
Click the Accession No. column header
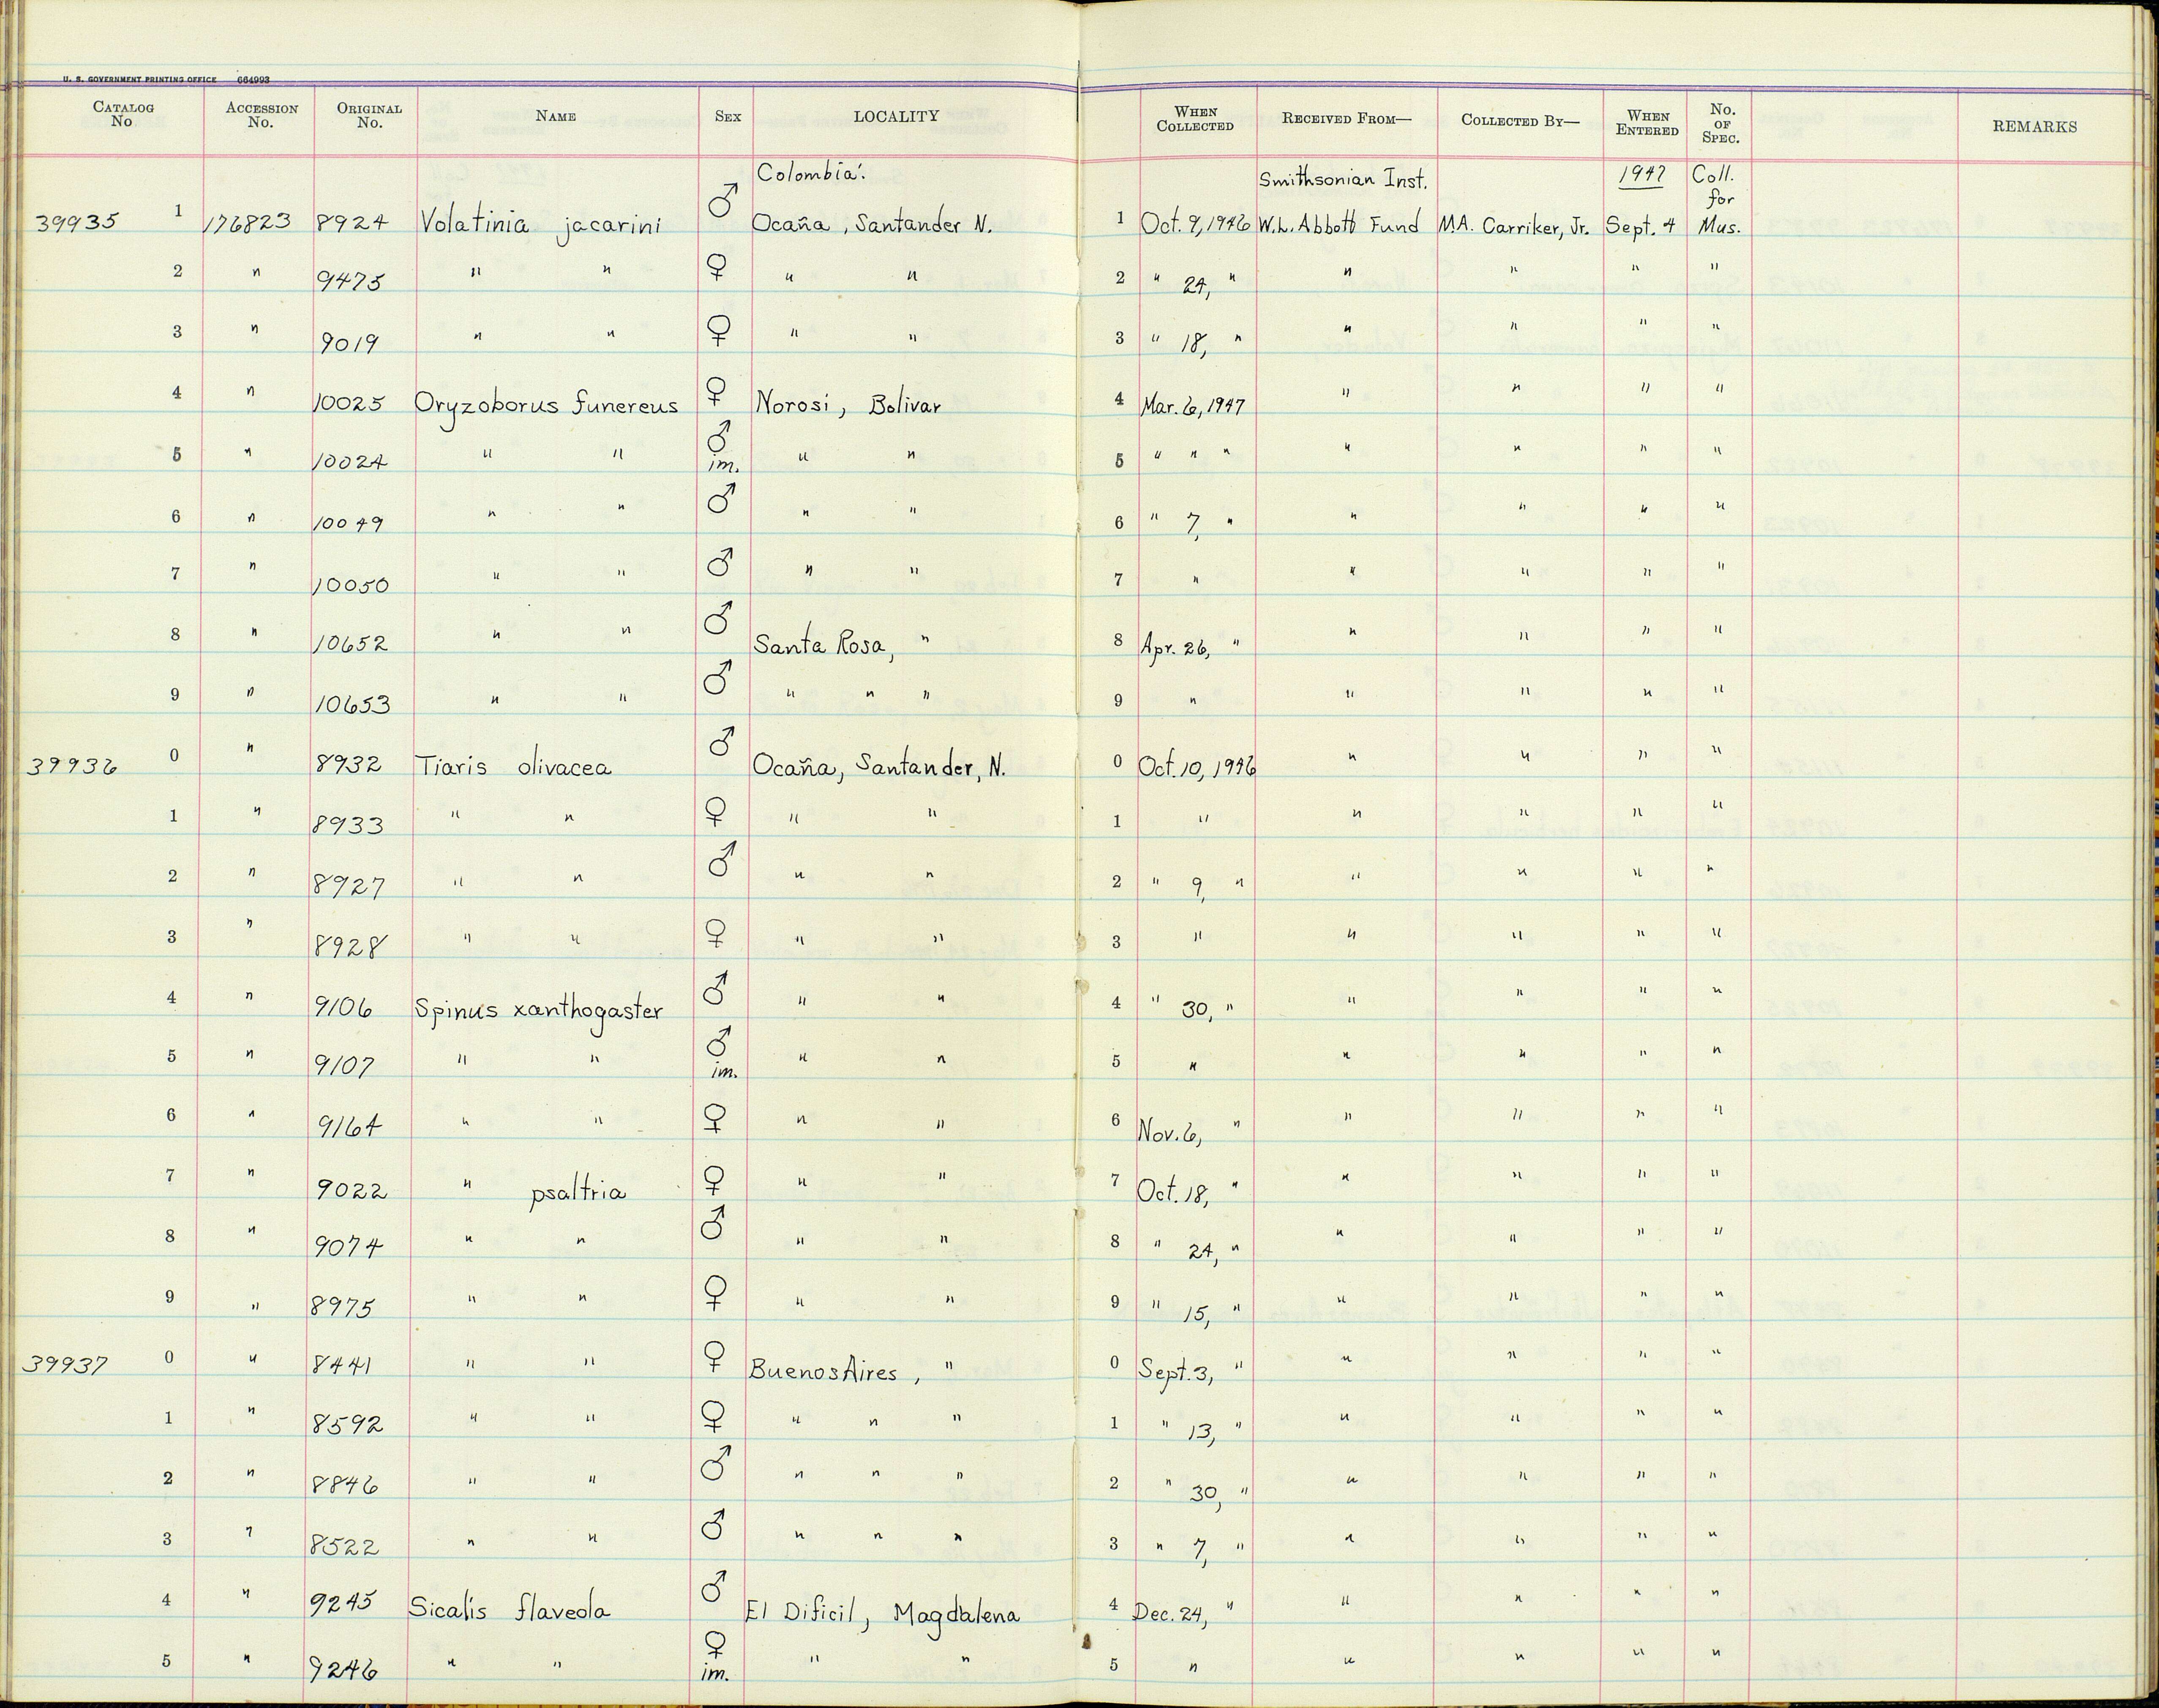[261, 115]
